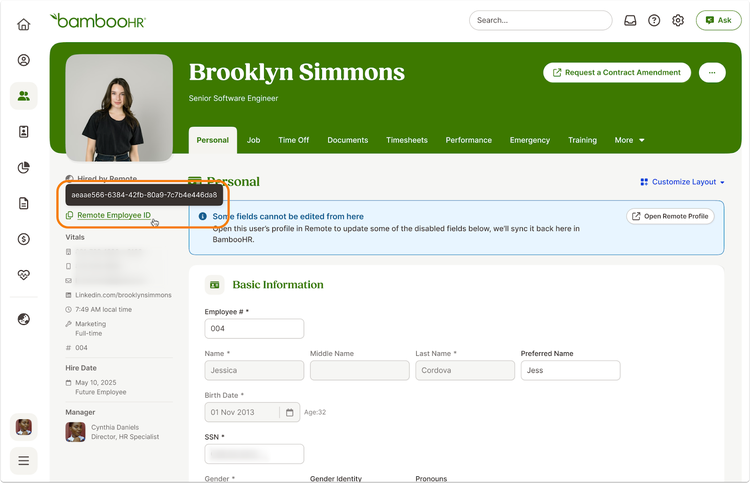
Task: Click Cynthia Daniels manager name
Action: 115,427
